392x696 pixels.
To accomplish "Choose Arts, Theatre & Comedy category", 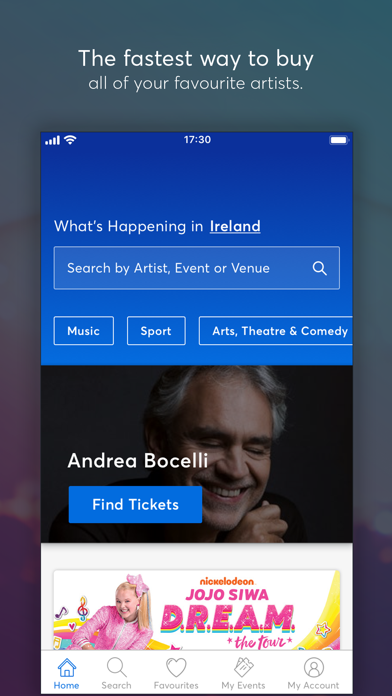I will click(x=276, y=331).
